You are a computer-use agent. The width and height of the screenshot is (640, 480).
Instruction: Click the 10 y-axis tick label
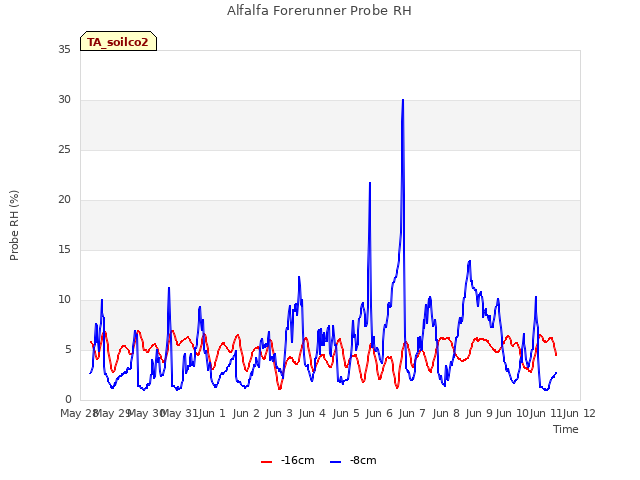[x=64, y=300]
